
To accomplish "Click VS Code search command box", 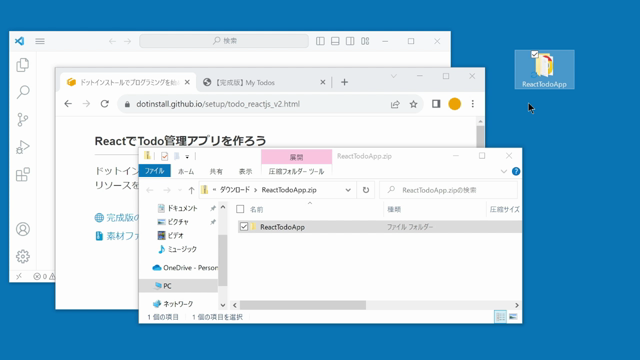I will pos(224,41).
